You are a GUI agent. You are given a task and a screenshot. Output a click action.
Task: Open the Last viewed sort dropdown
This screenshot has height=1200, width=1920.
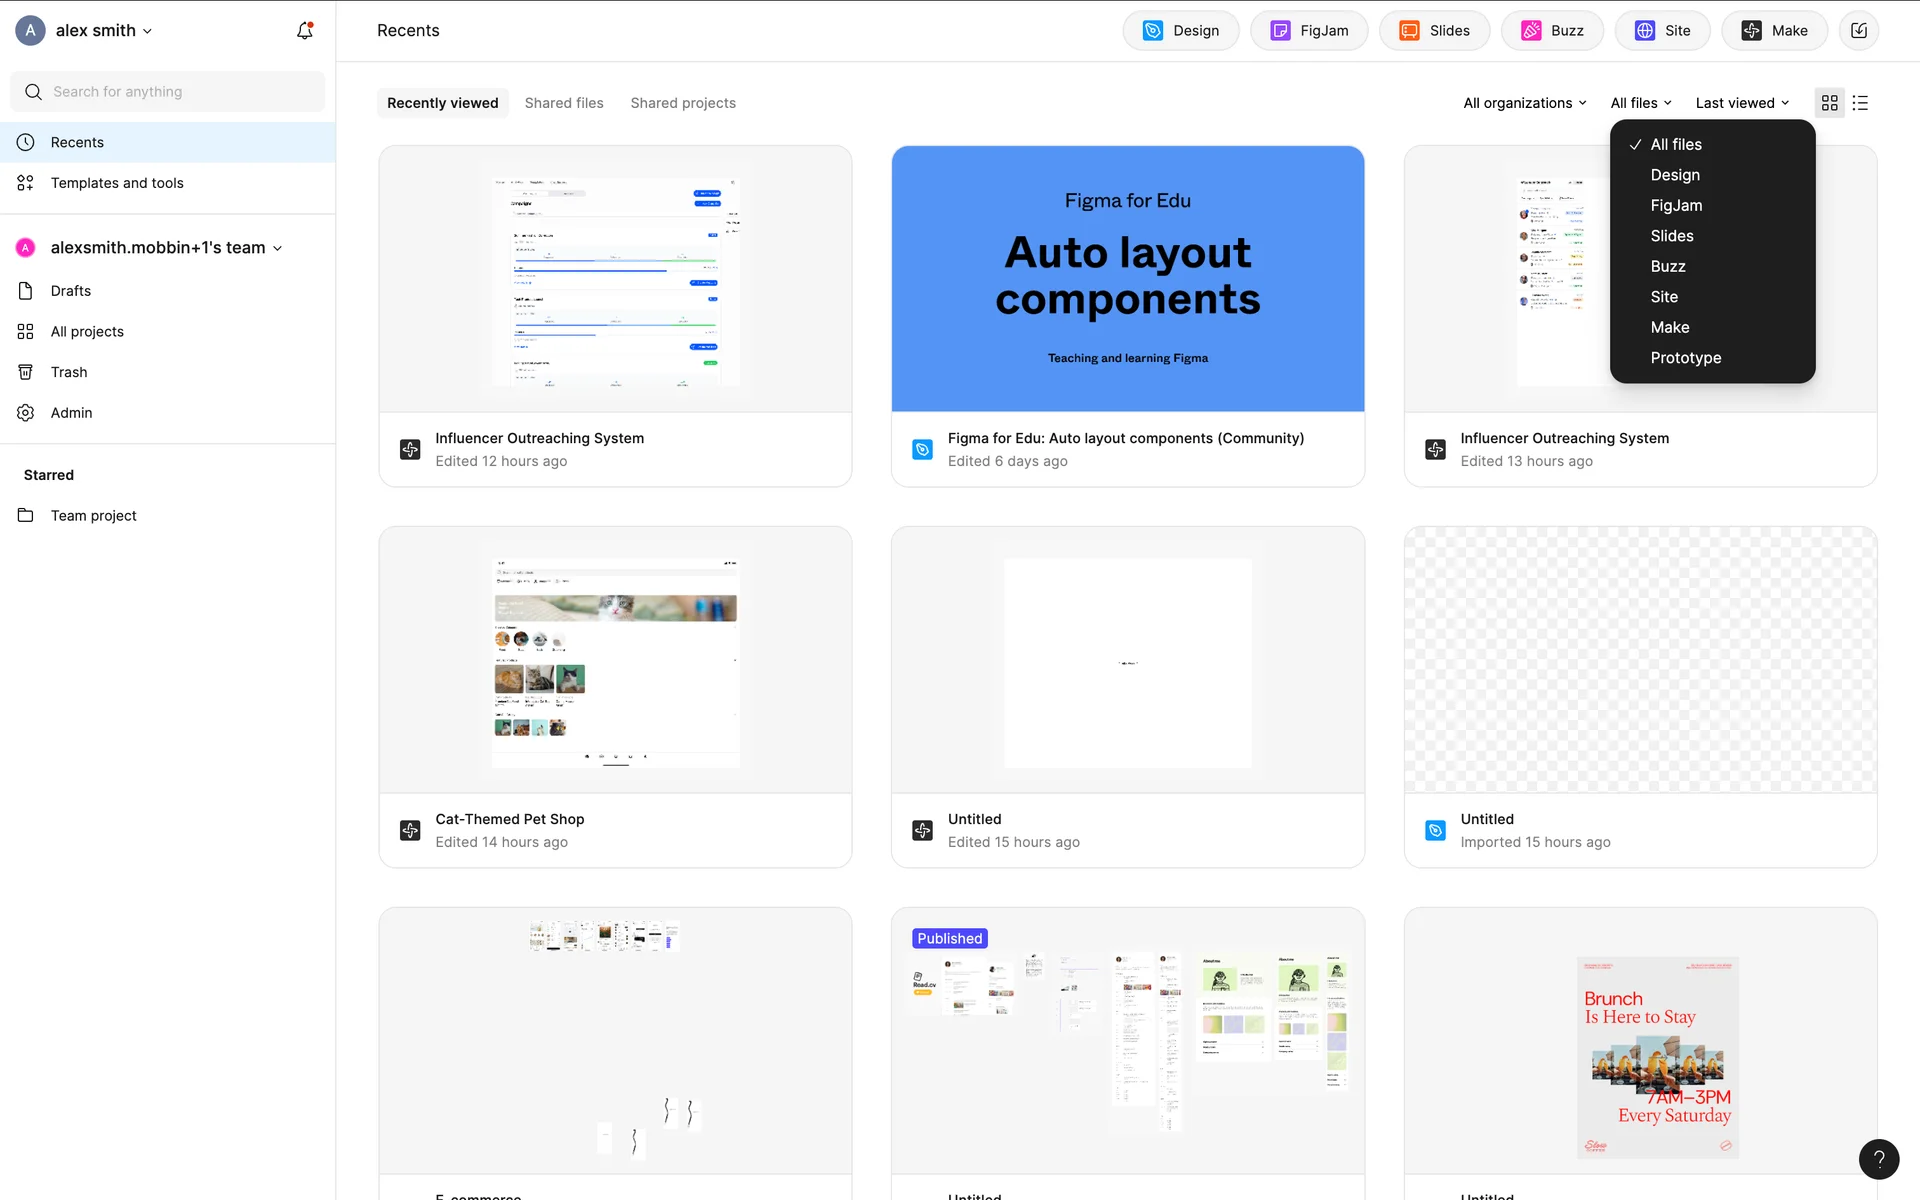[x=1742, y=103]
